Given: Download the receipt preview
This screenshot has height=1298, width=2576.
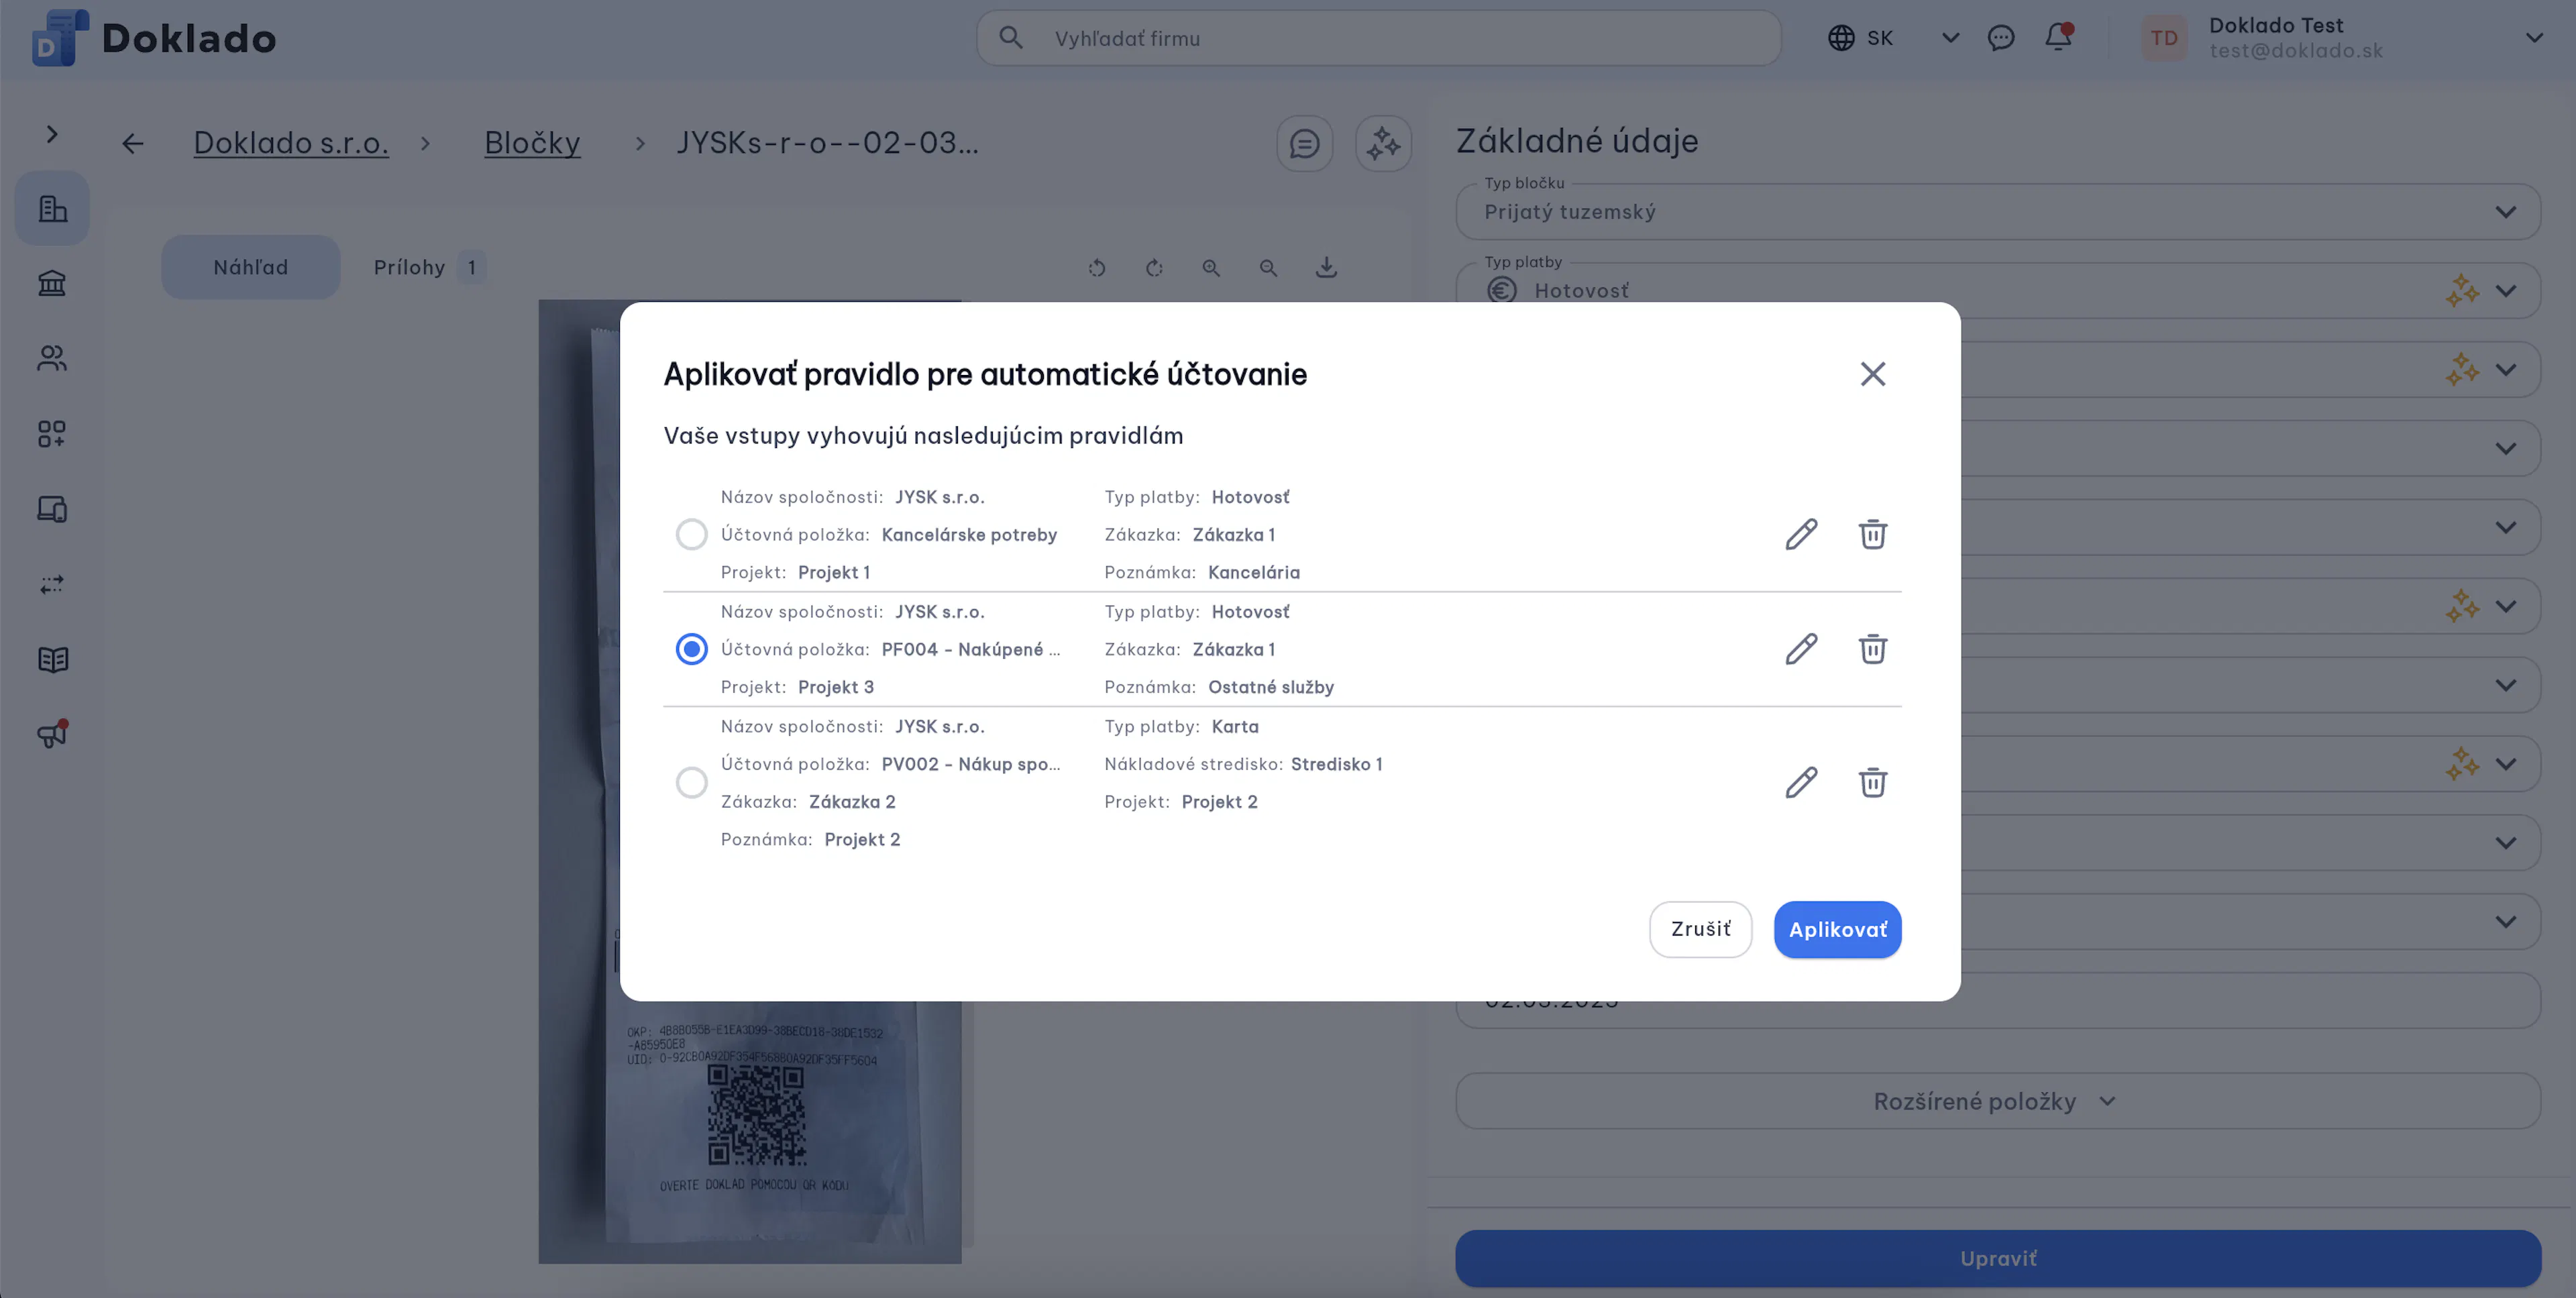Looking at the screenshot, I should pyautogui.click(x=1326, y=267).
